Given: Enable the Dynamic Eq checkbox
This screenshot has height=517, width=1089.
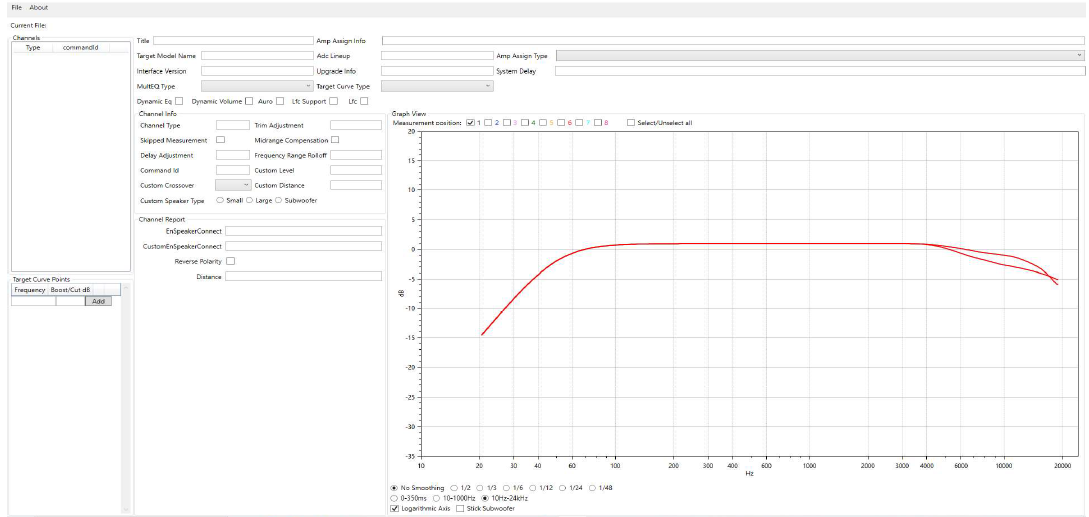Looking at the screenshot, I should click(179, 101).
